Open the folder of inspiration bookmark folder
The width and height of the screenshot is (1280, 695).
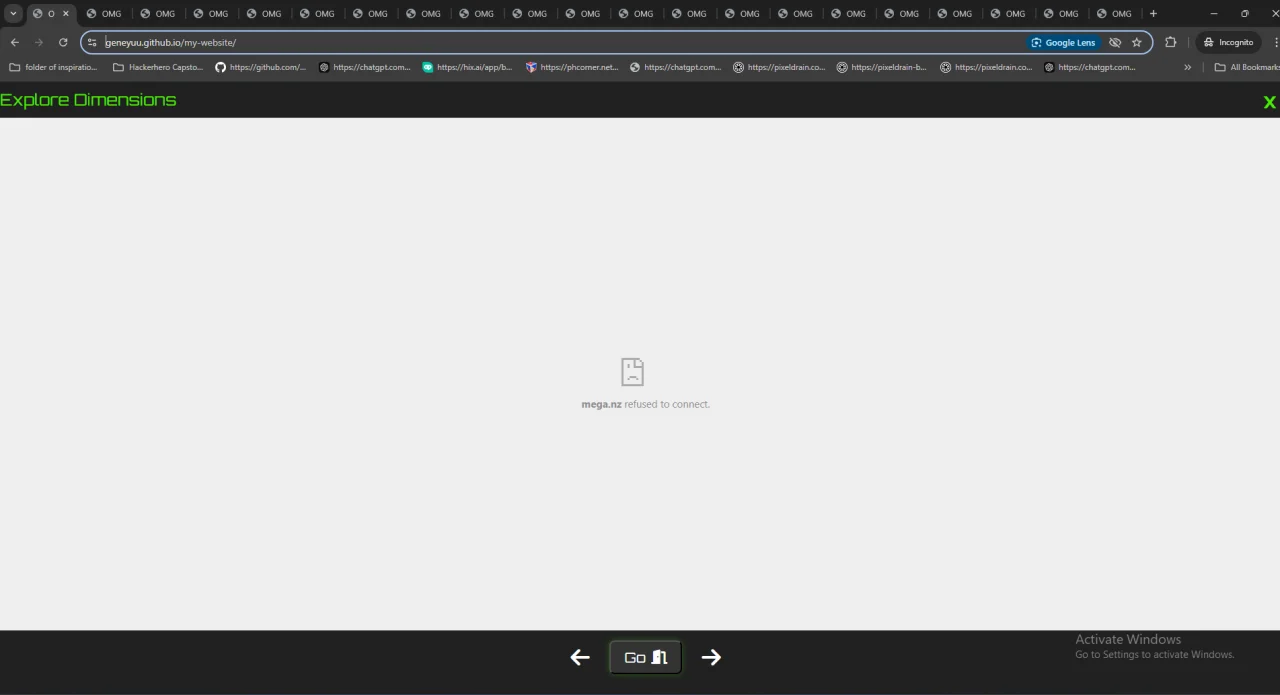click(53, 67)
